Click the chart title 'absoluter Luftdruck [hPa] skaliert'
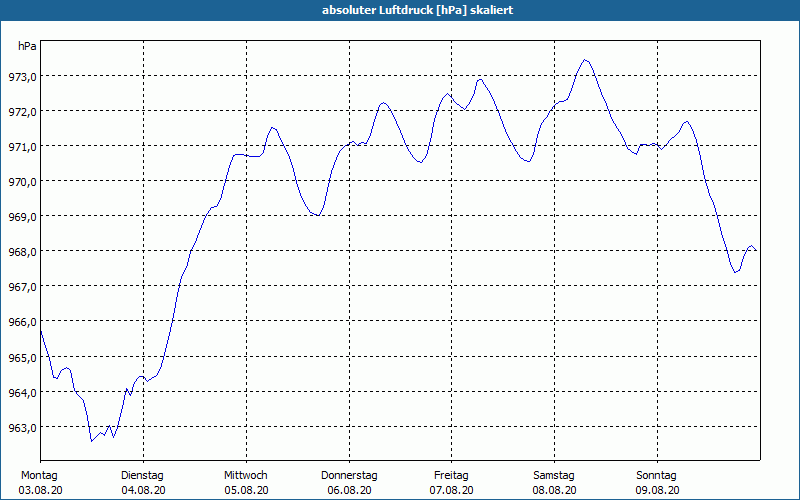 (x=417, y=10)
